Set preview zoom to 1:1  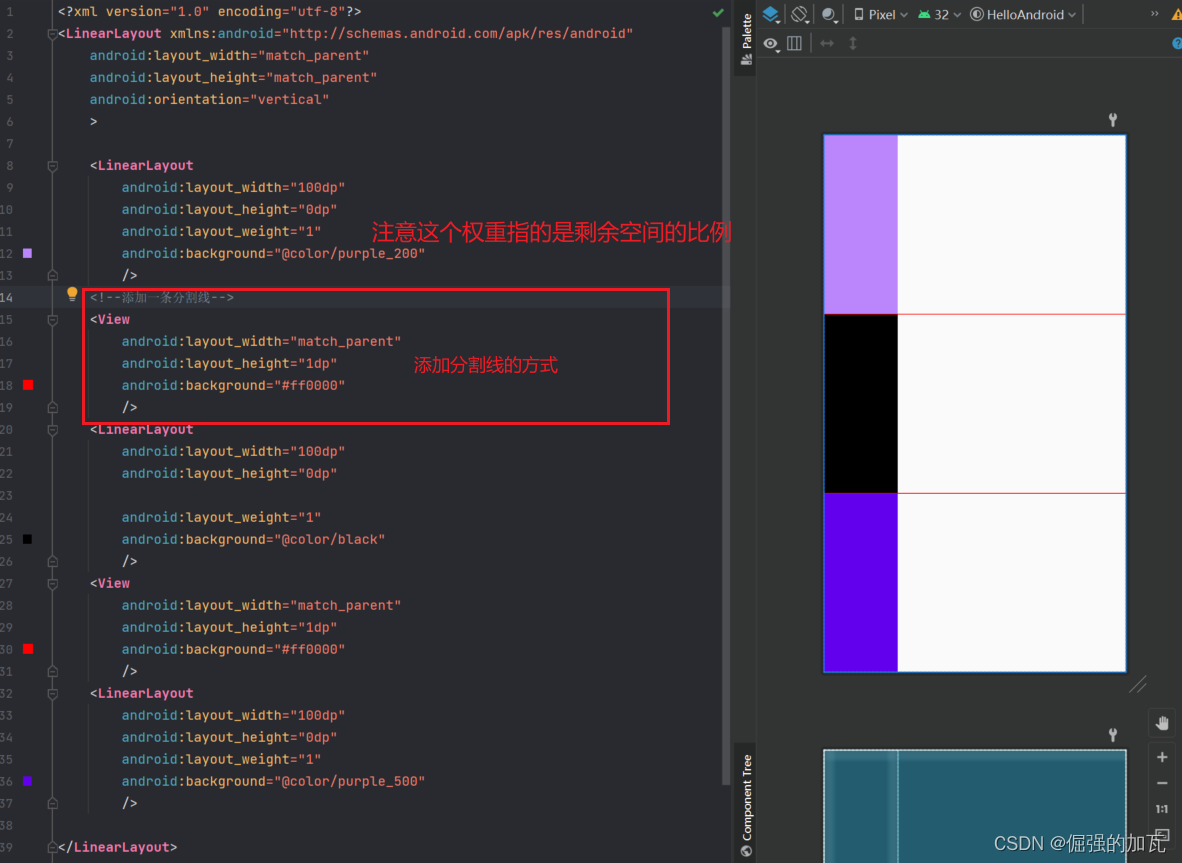pyautogui.click(x=1162, y=809)
